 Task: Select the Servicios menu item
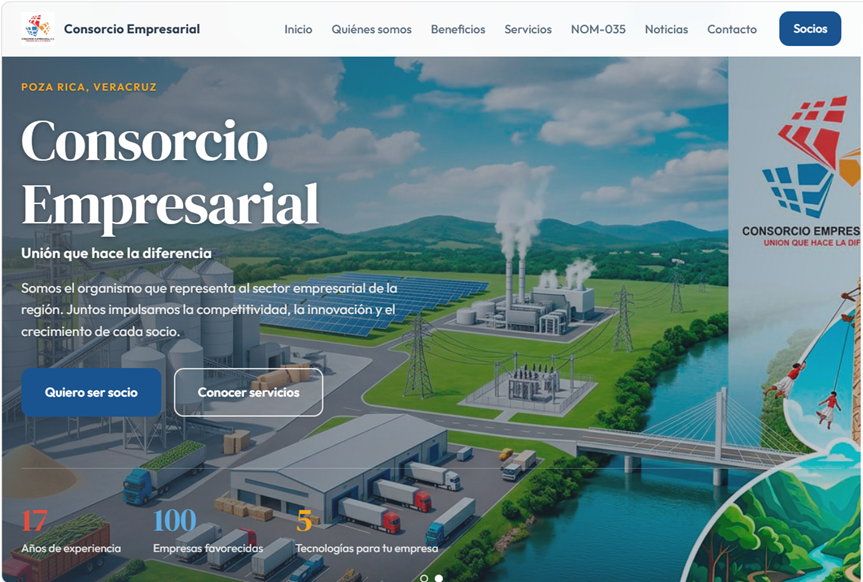click(x=528, y=29)
